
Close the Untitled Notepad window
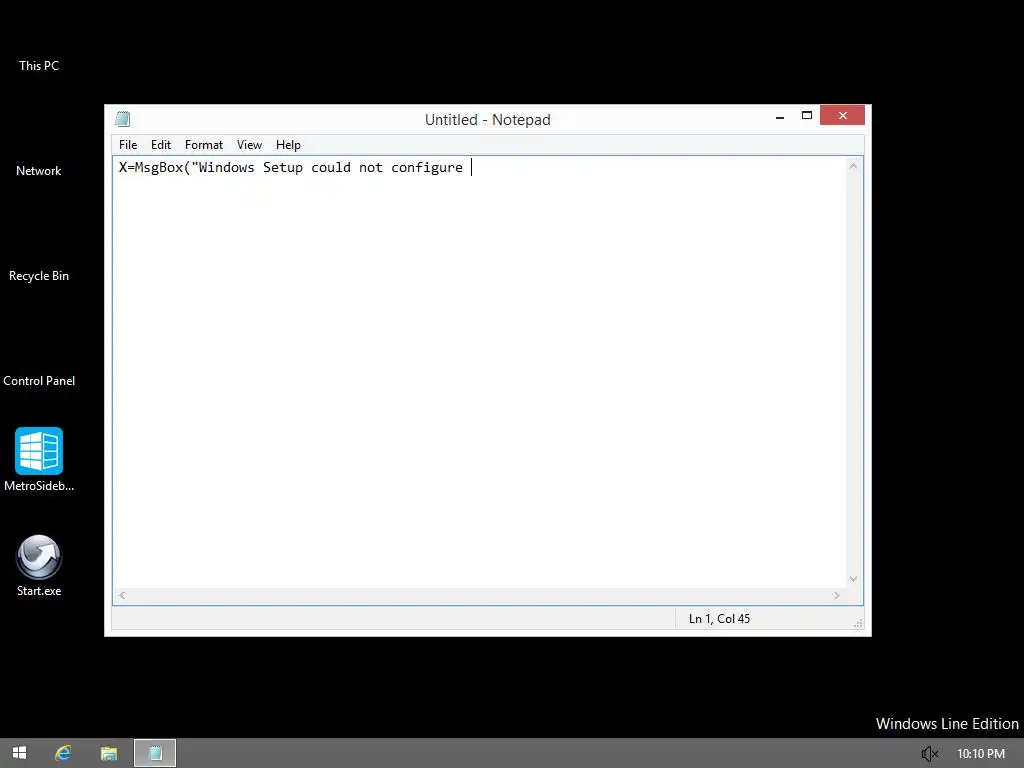tap(842, 116)
